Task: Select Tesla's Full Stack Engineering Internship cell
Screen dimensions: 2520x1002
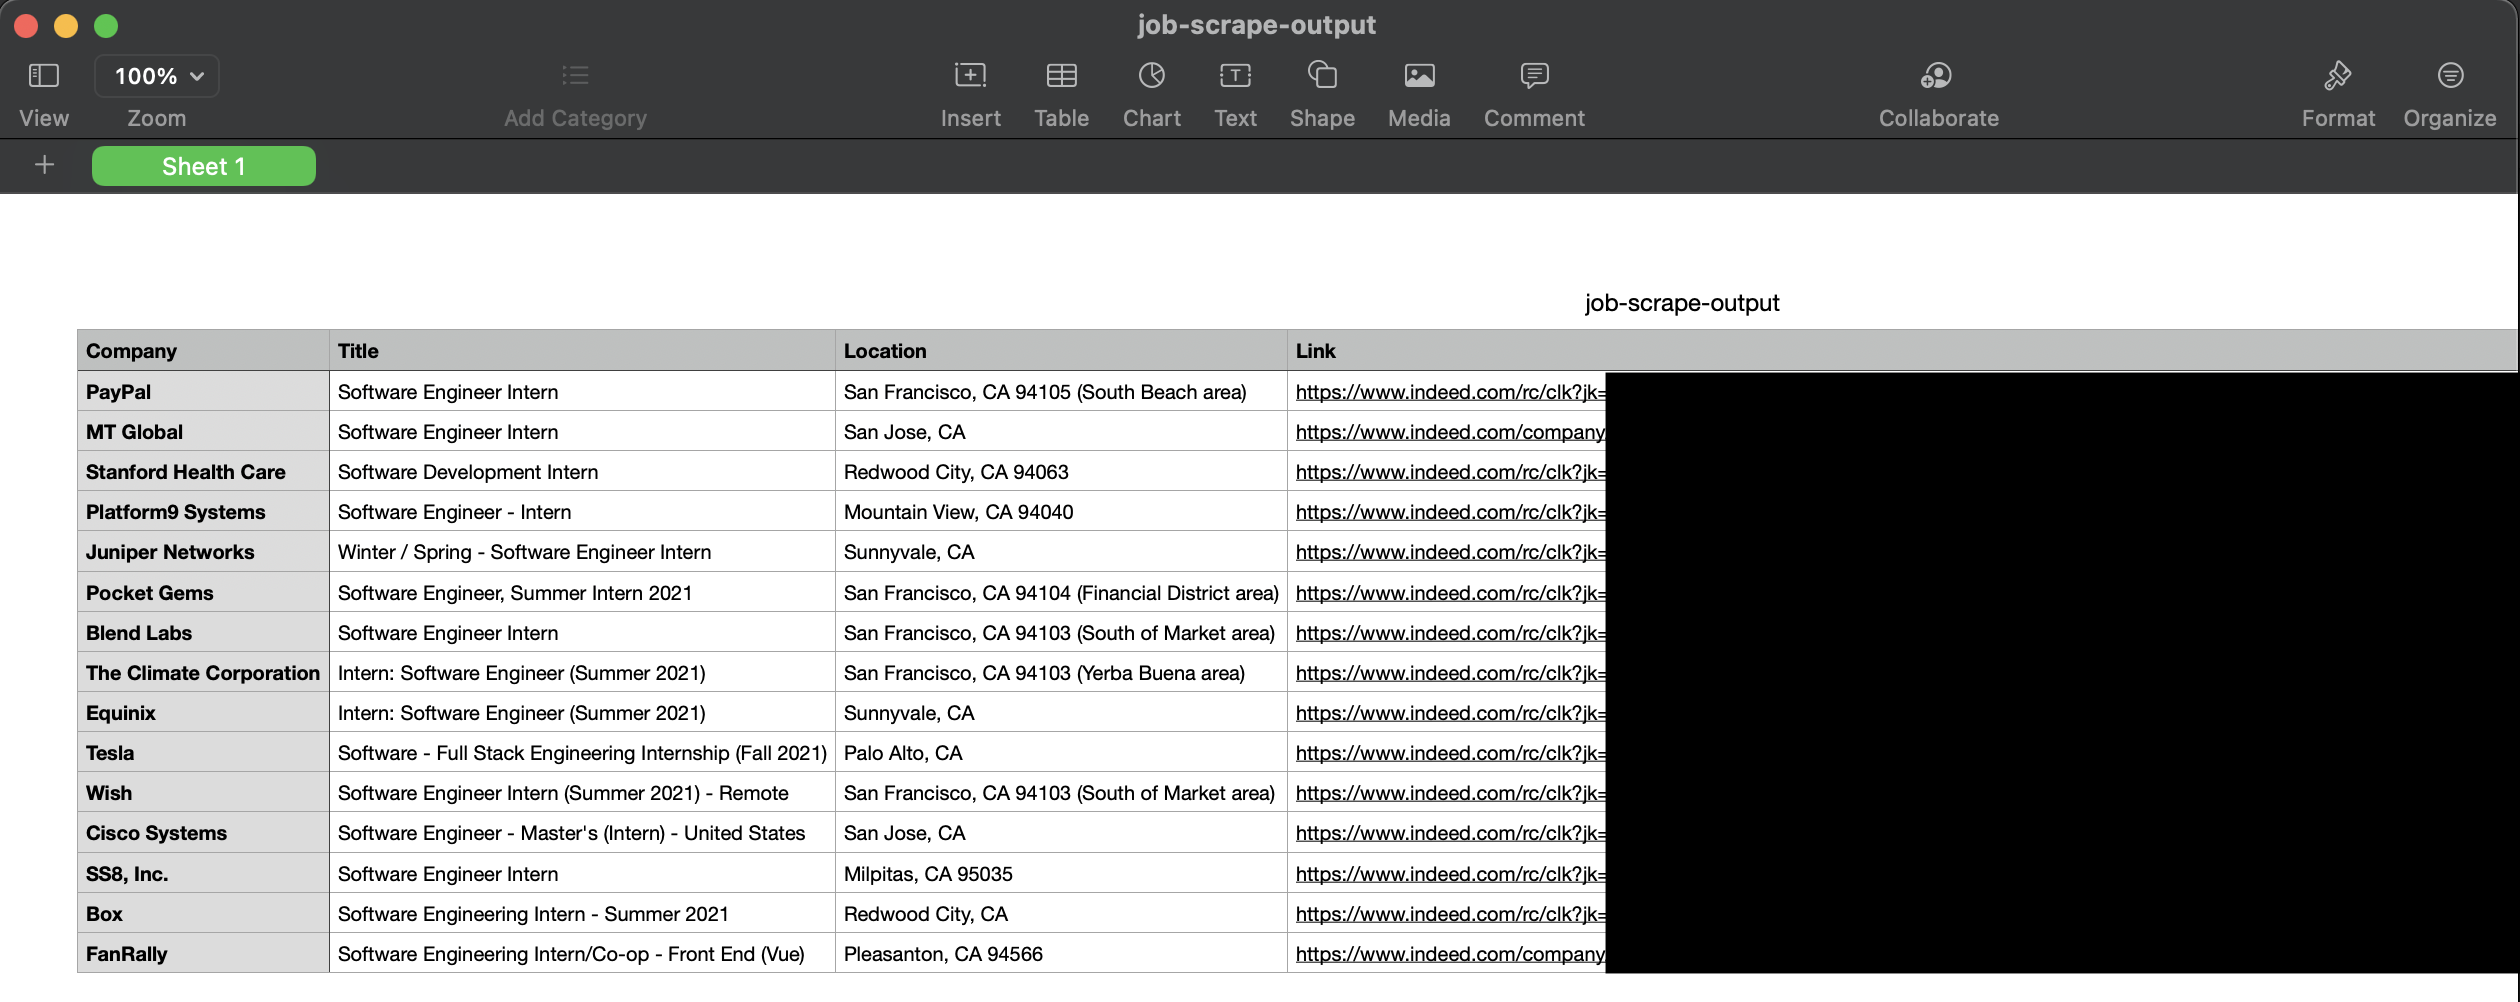Action: [582, 753]
